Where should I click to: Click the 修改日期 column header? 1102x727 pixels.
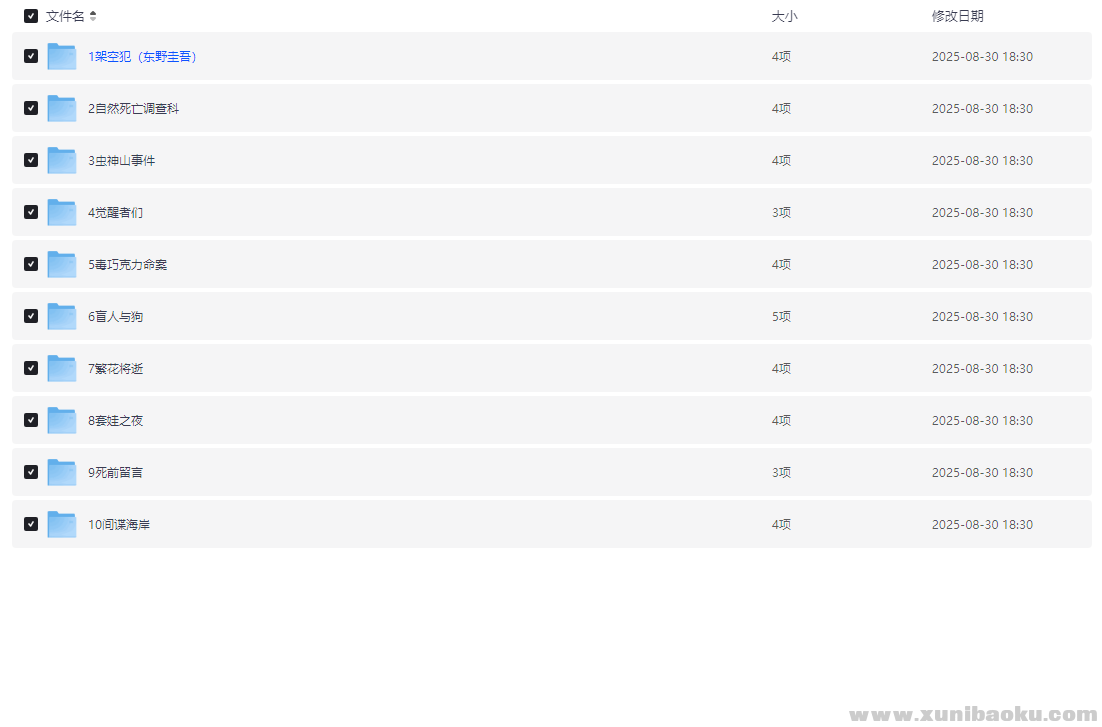click(x=957, y=16)
